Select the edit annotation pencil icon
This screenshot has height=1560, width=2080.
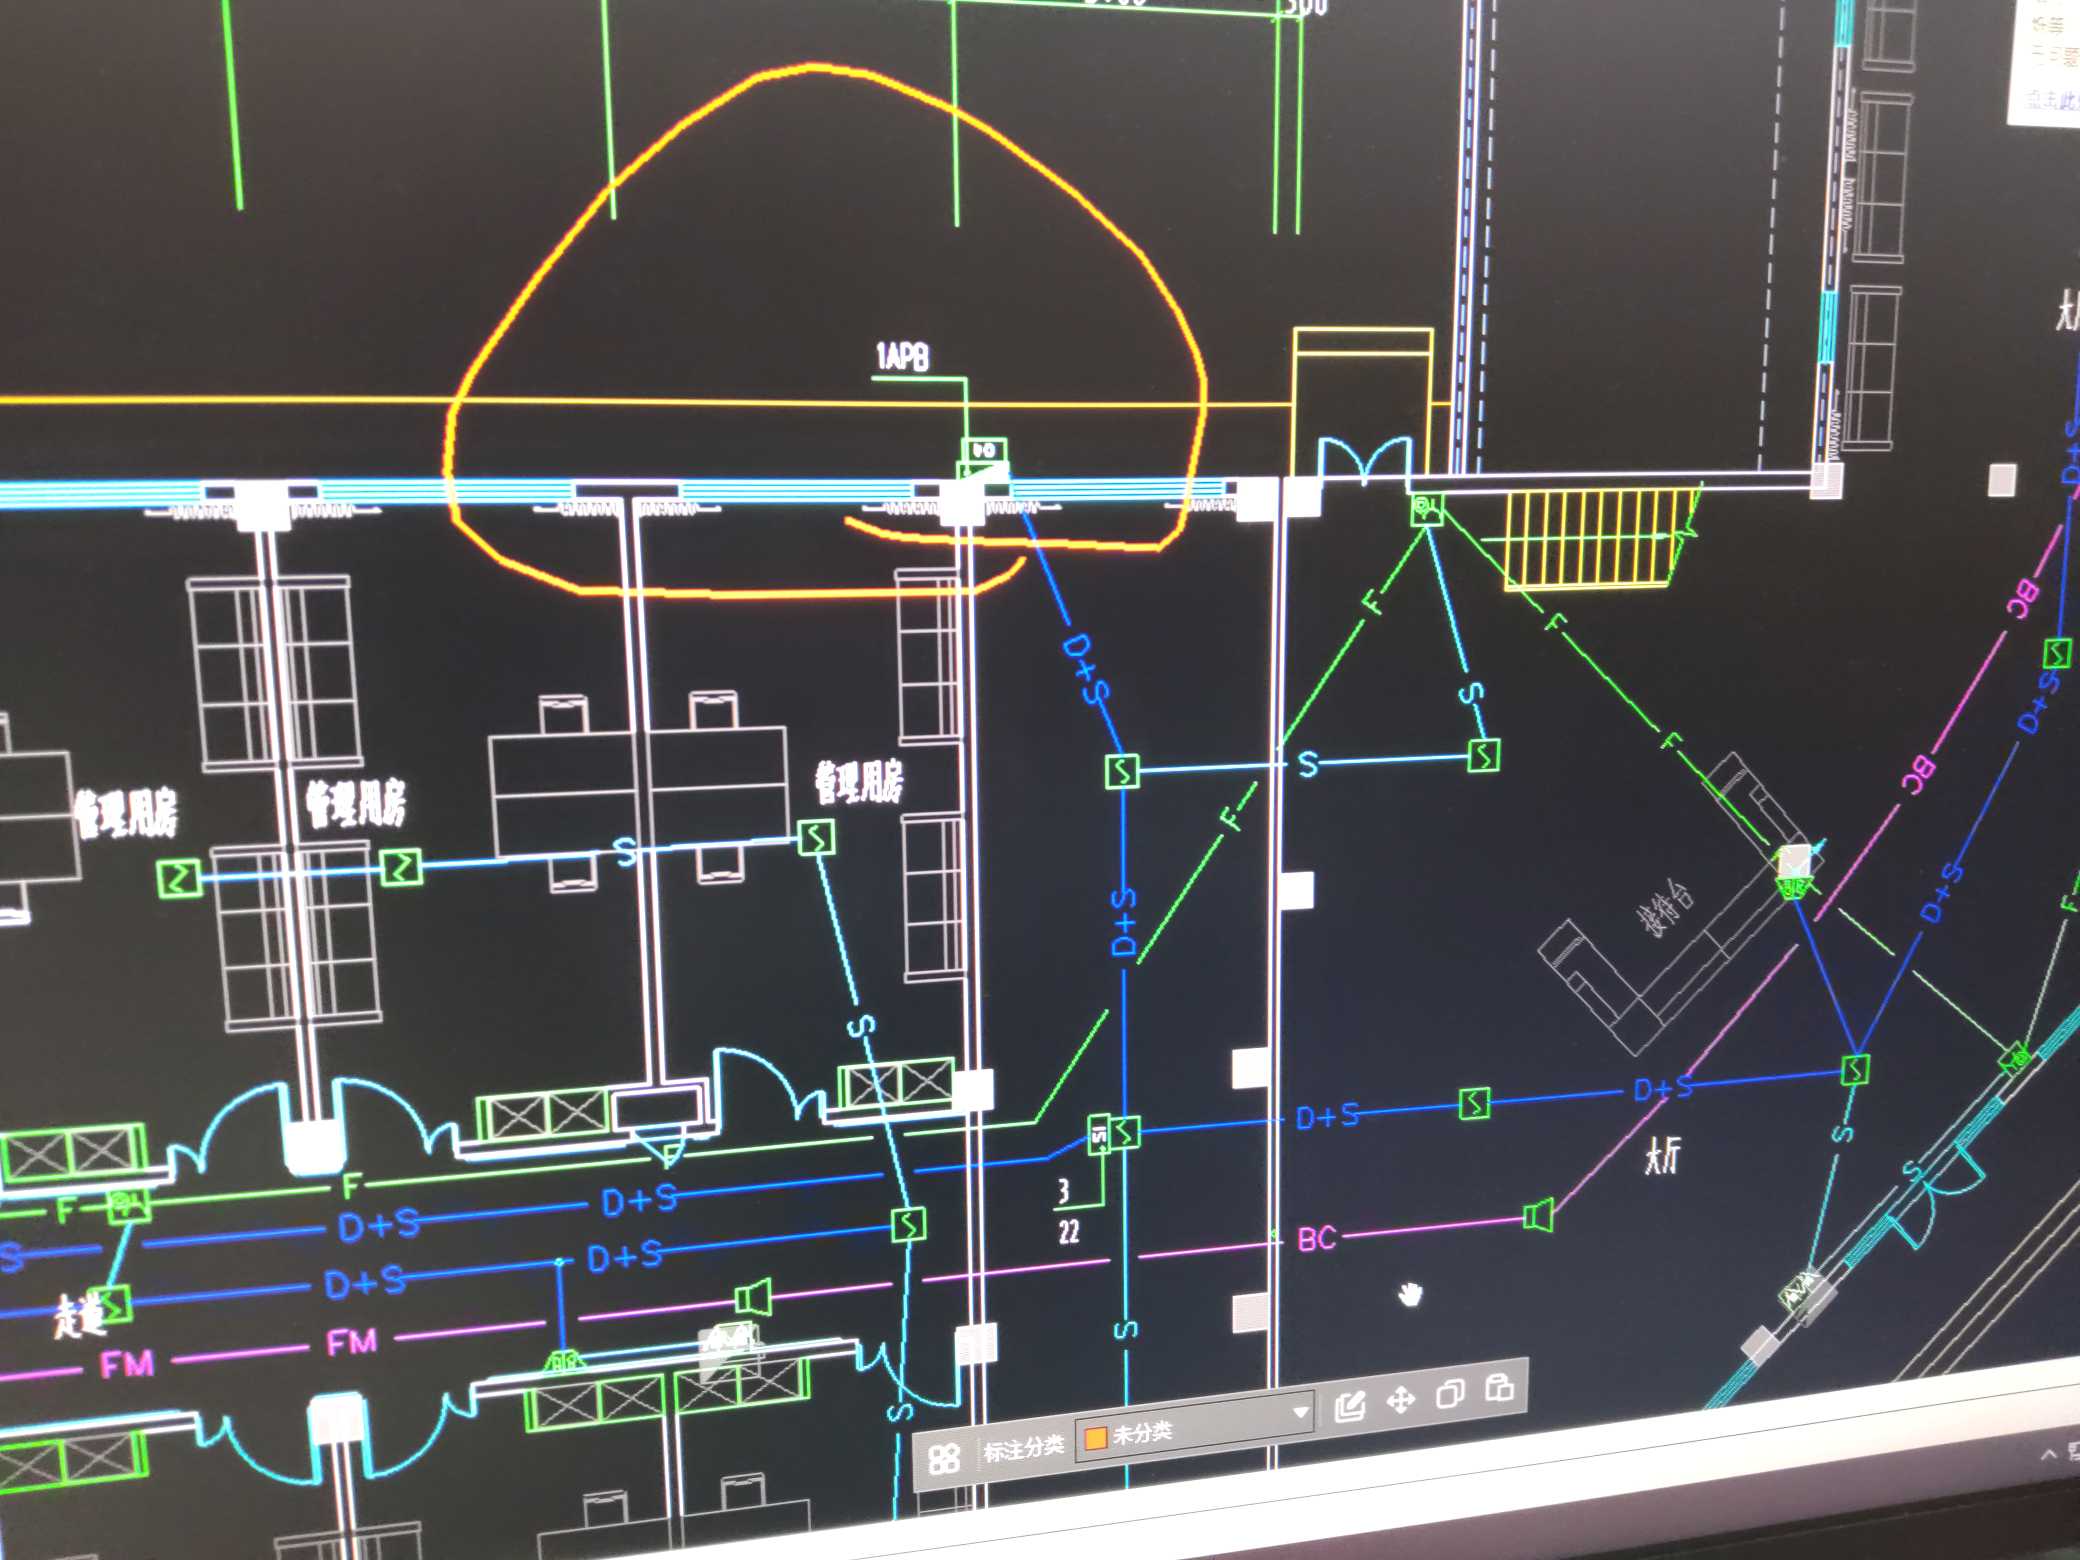[1350, 1406]
